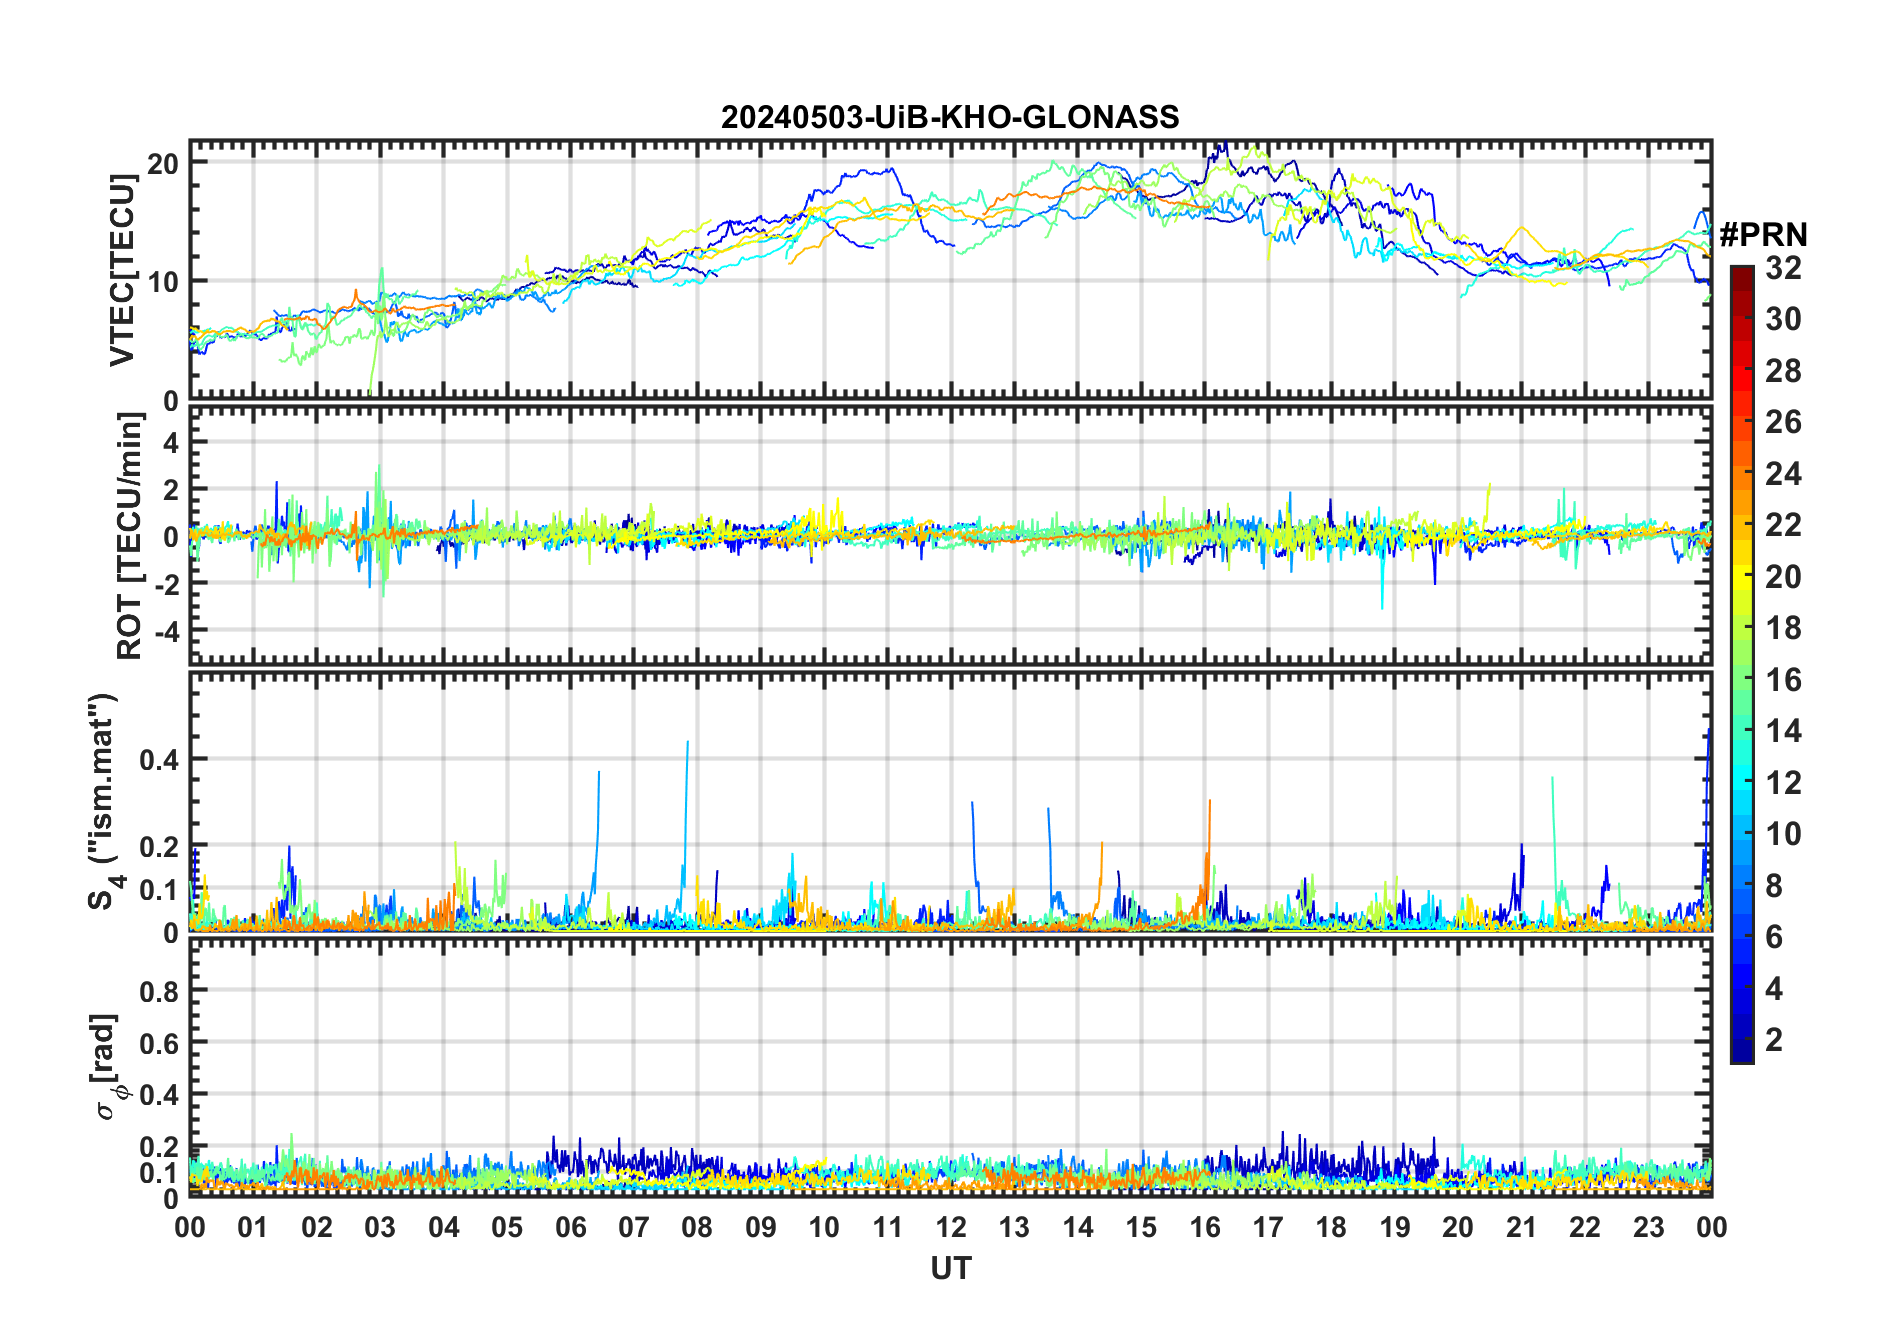This screenshot has width=1902, height=1330.
Task: Select colorbar tick label "14"
Action: (x=1783, y=731)
